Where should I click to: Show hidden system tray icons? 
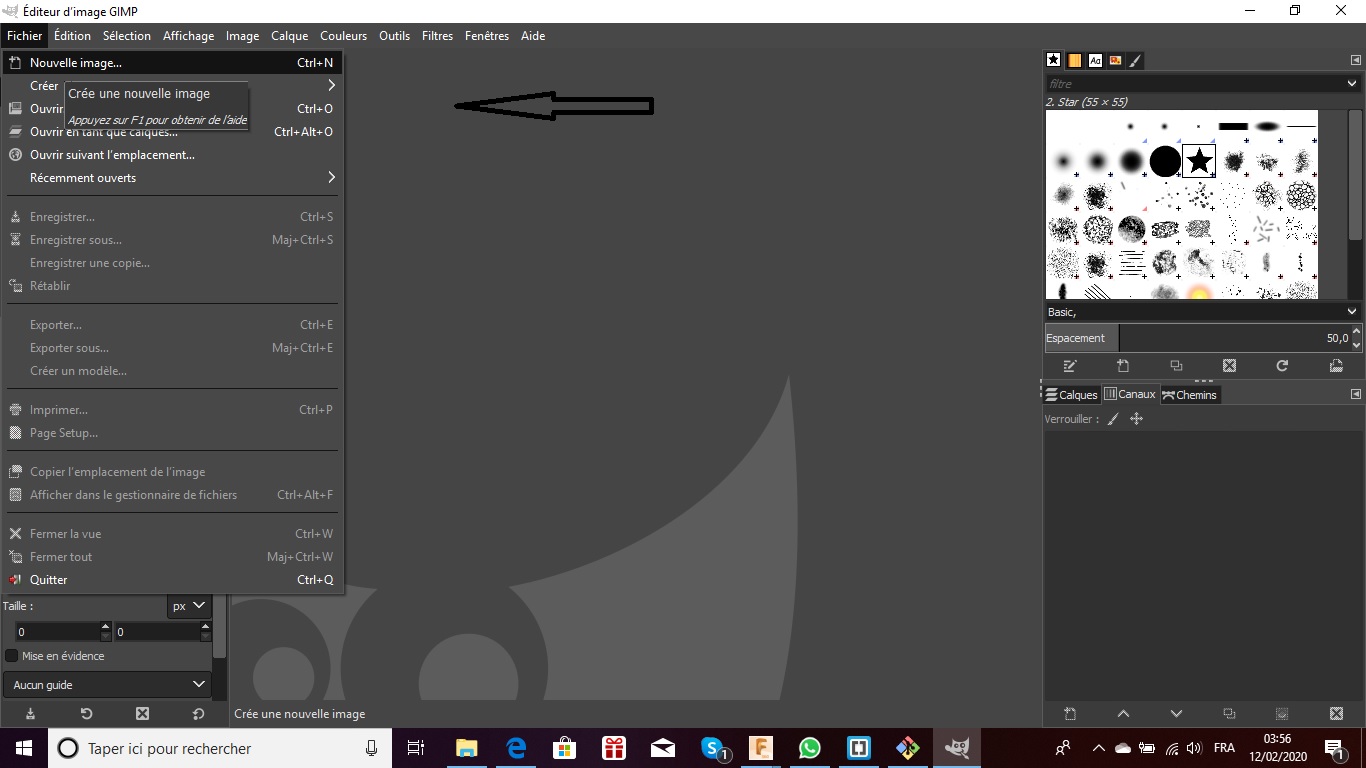1098,748
